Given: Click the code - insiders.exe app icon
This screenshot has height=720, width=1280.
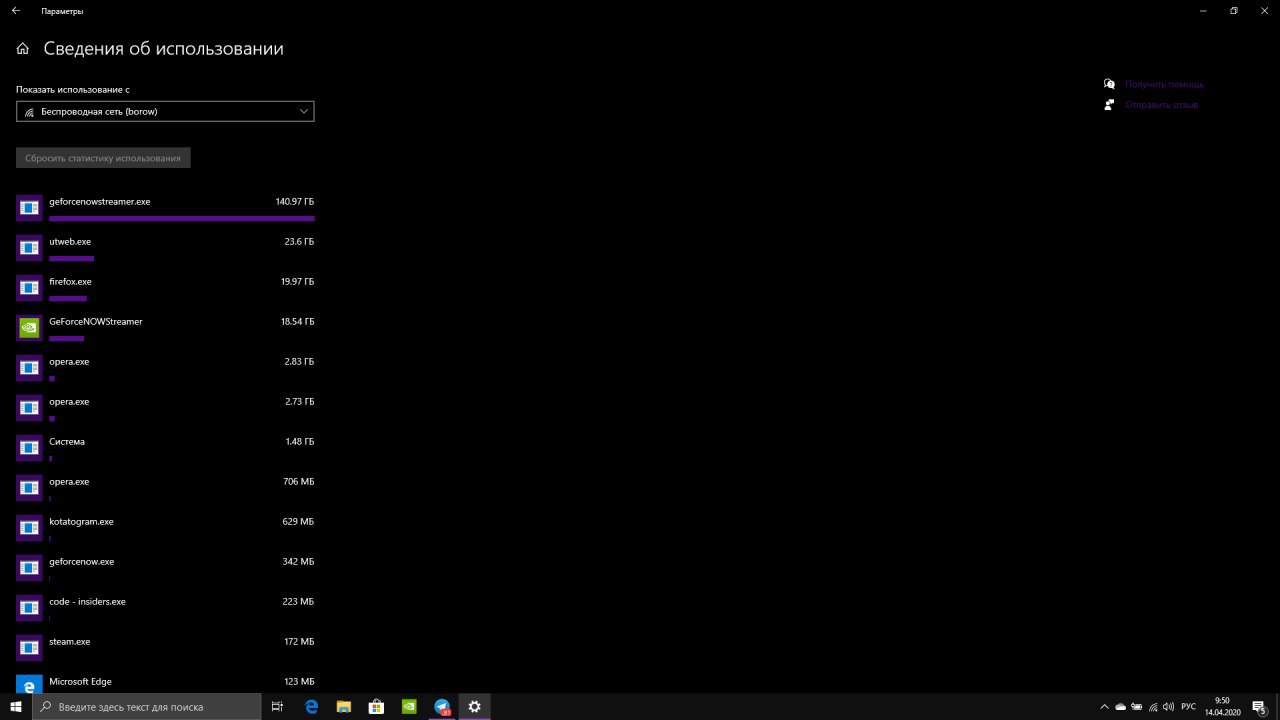Looking at the screenshot, I should click(x=29, y=608).
